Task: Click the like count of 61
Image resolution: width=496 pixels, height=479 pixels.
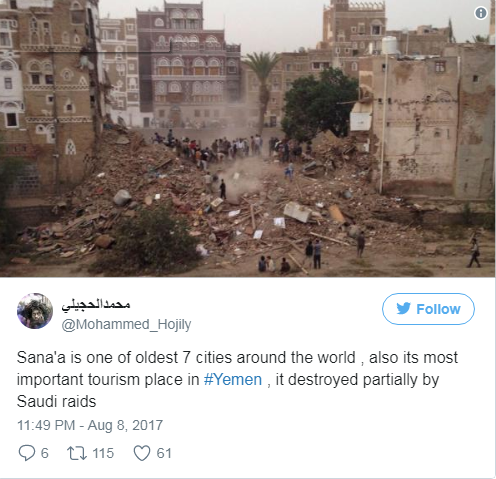Action: coord(164,453)
